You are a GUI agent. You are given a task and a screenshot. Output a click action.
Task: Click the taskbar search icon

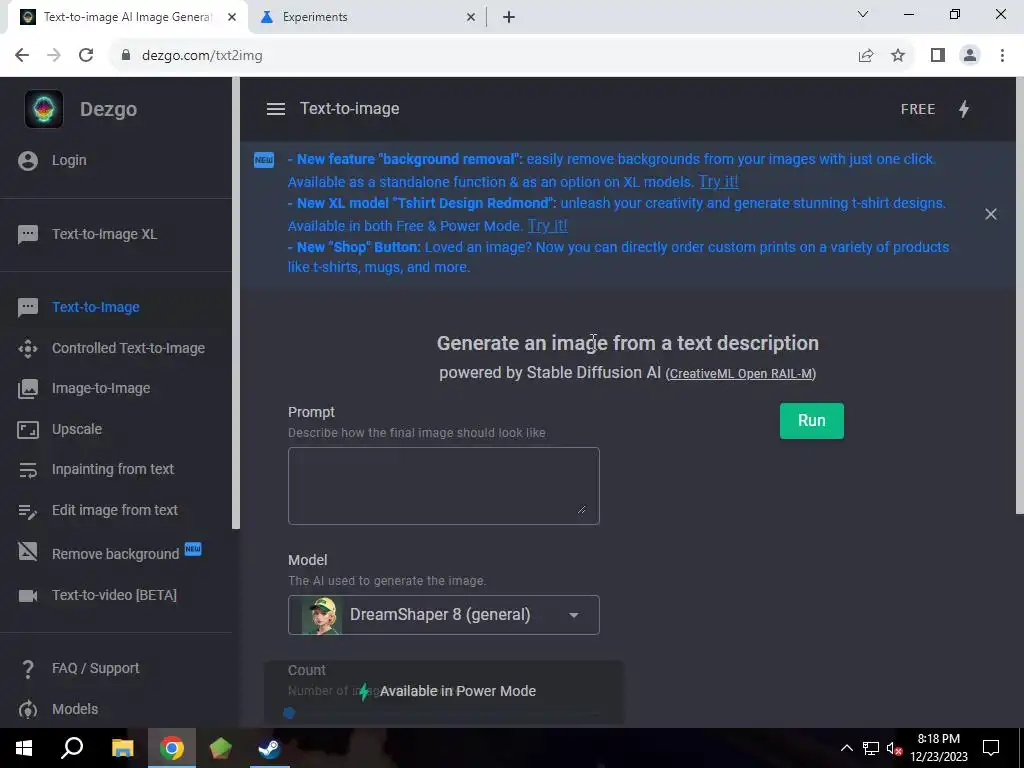[x=72, y=748]
